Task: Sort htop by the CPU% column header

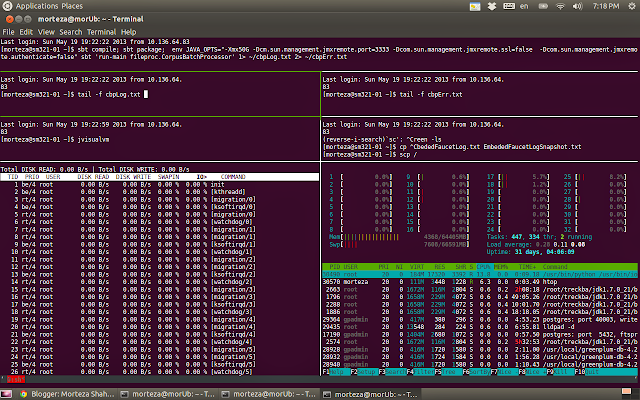Action: [x=484, y=267]
